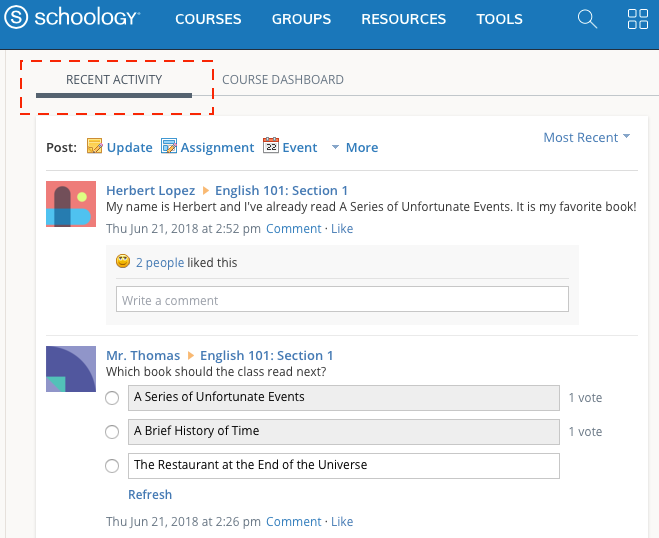Click Herbert's post timestamp 2:52 pm

pyautogui.click(x=183, y=229)
